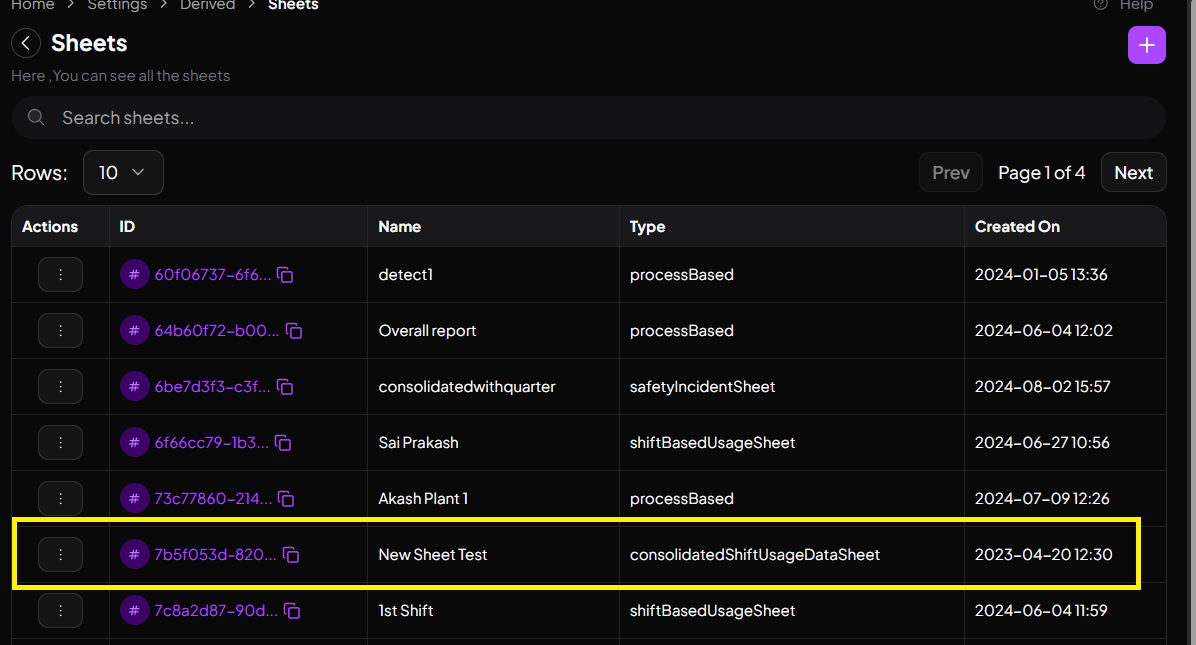The height and width of the screenshot is (645, 1196).
Task: Open sheet ID 60f06737-6f6...
Action: [213, 274]
